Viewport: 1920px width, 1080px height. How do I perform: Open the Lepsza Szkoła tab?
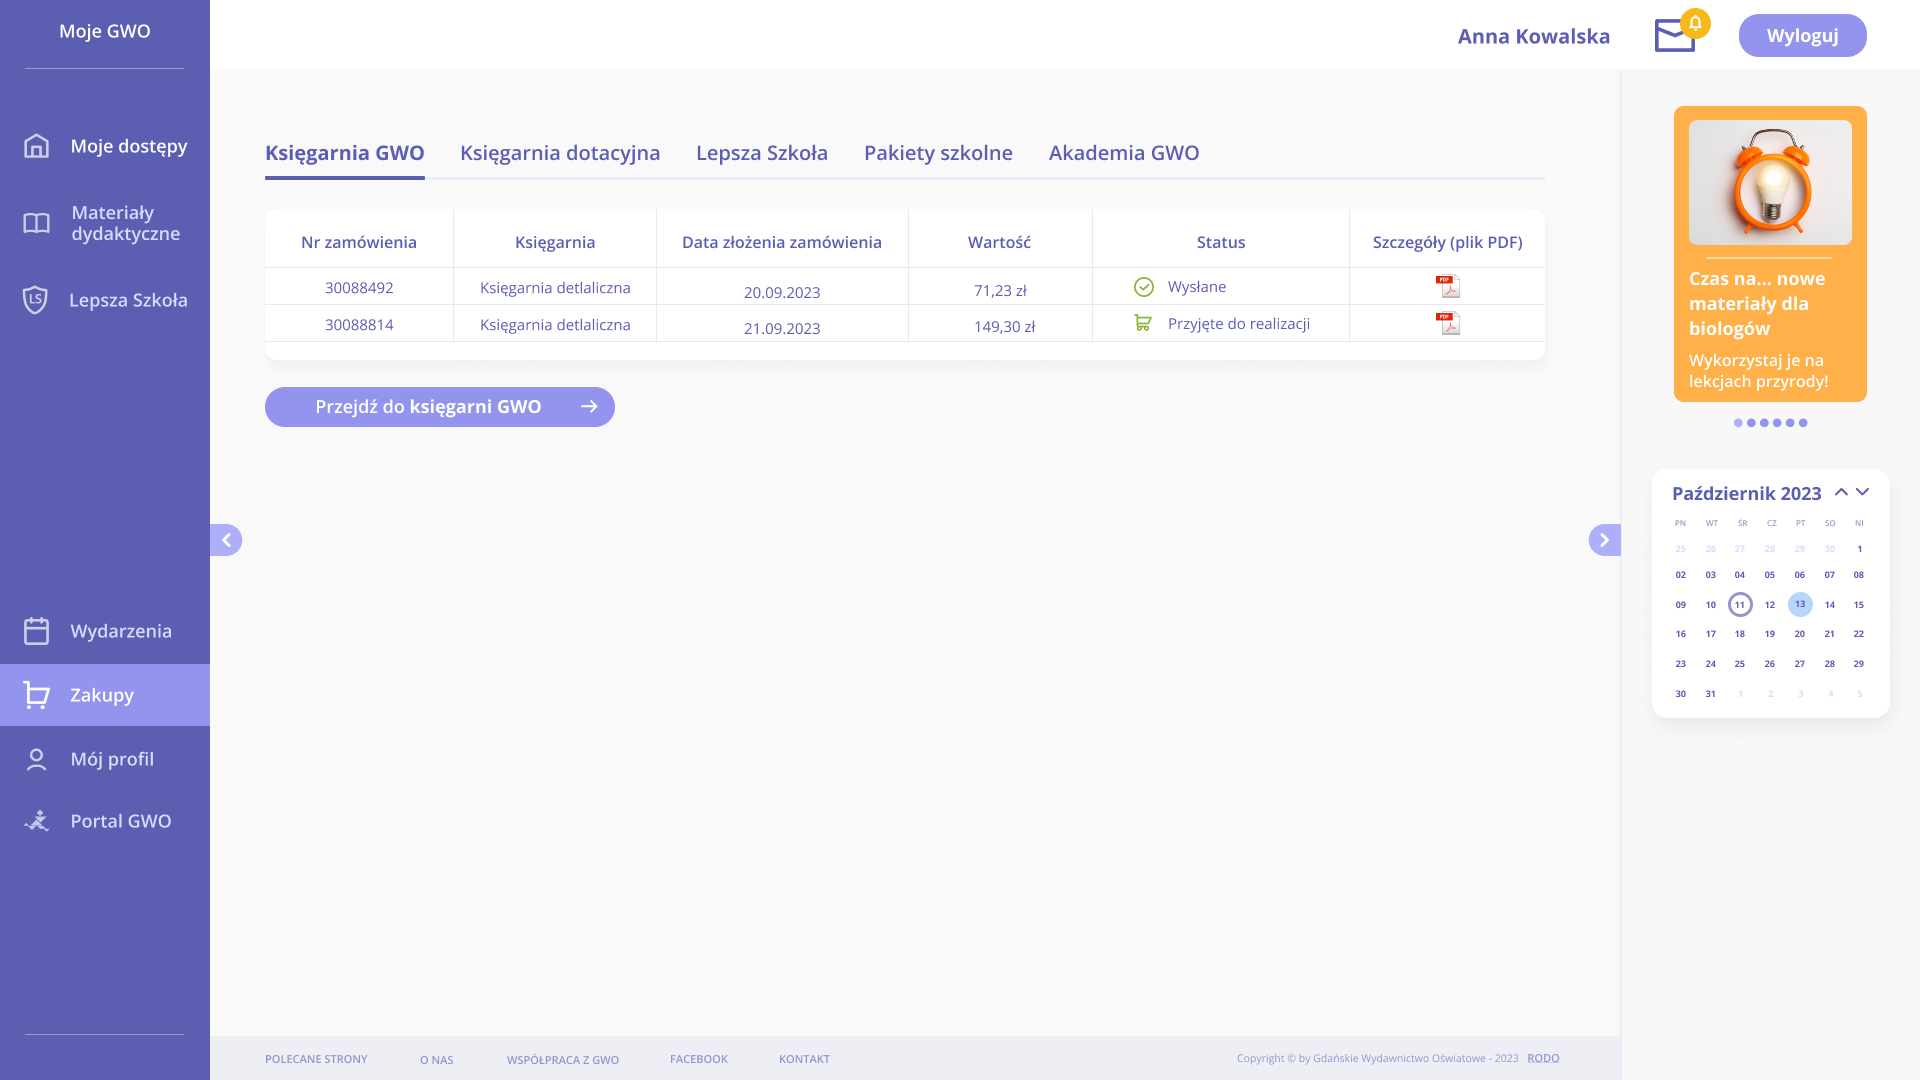coord(762,153)
